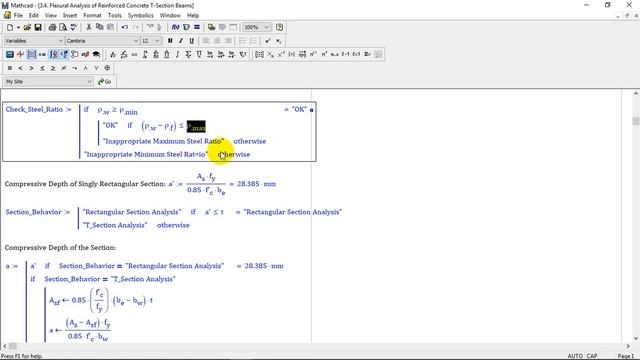Save the worksheet with the floppy disk icon

coord(38,27)
